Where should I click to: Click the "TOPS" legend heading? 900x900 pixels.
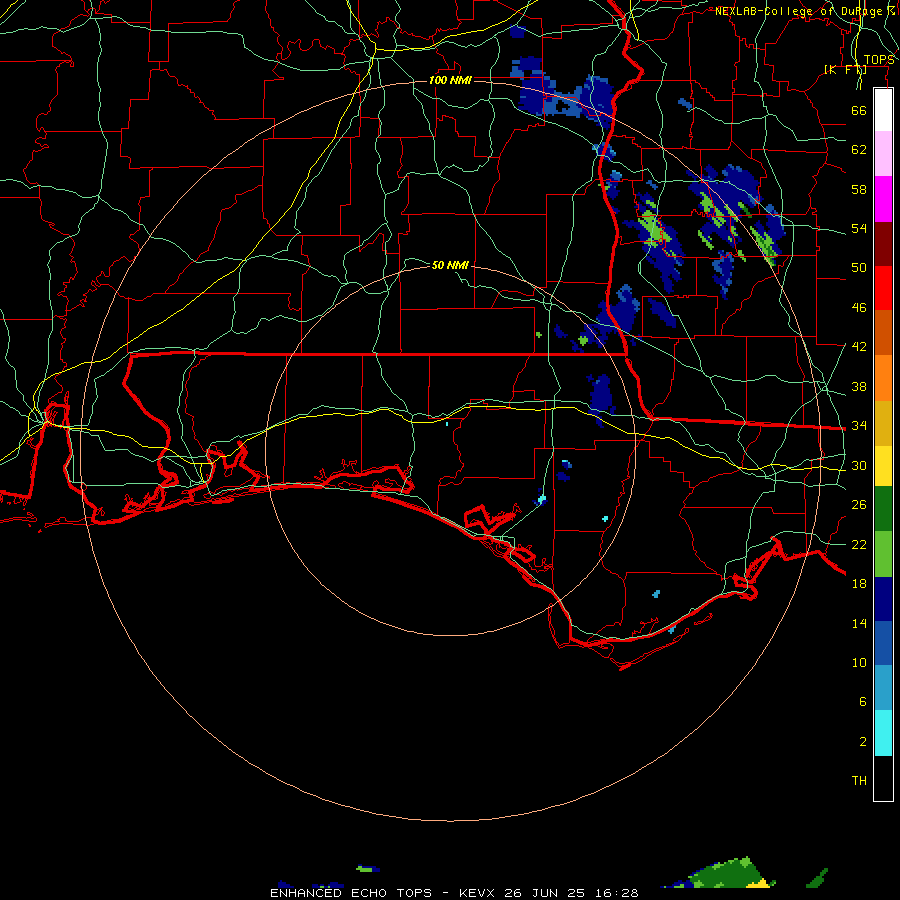[x=879, y=60]
